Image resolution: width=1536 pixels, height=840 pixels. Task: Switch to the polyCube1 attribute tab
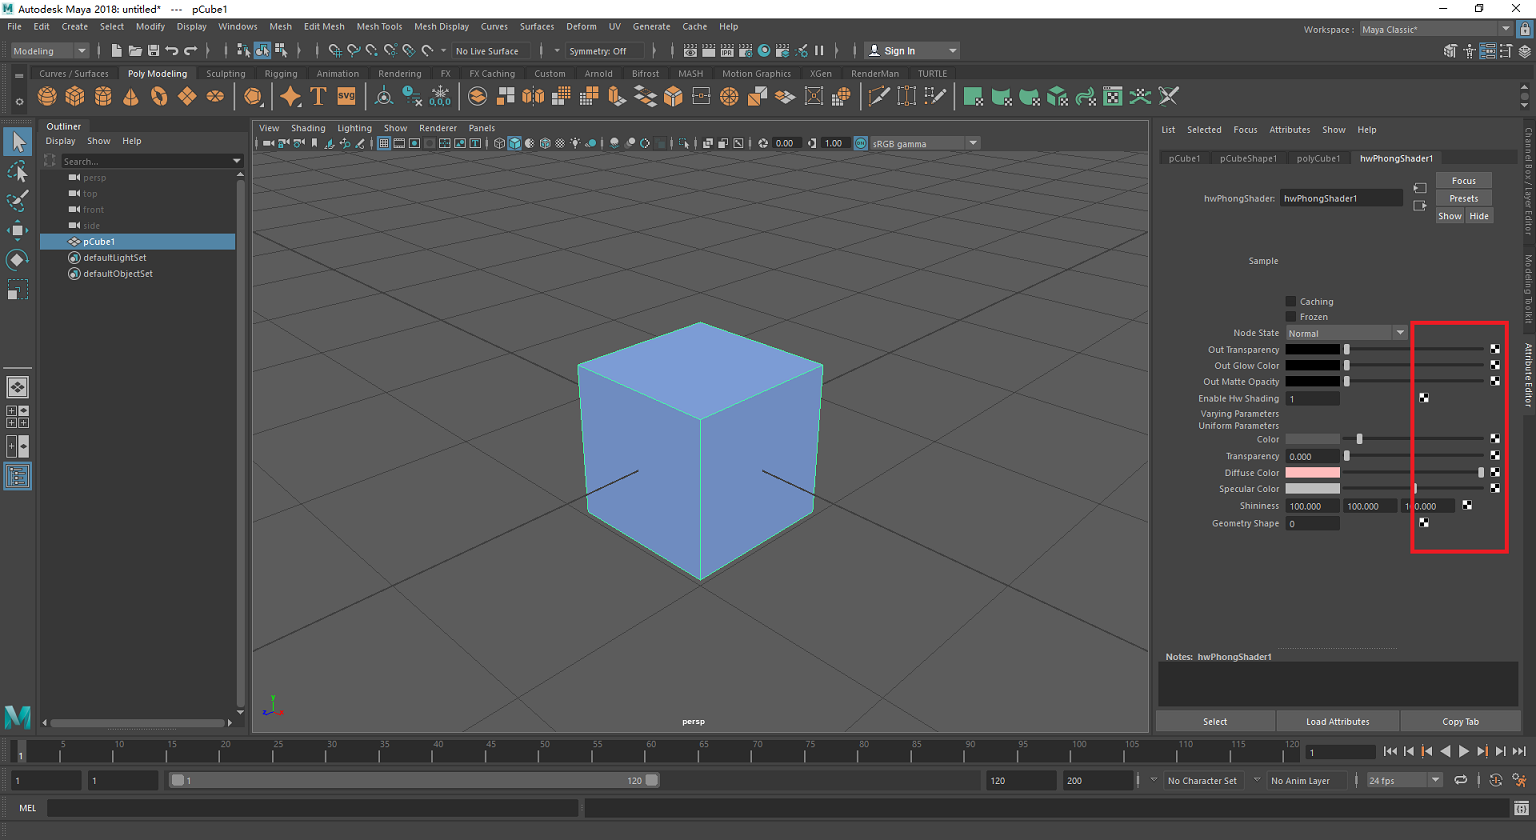[1318, 158]
